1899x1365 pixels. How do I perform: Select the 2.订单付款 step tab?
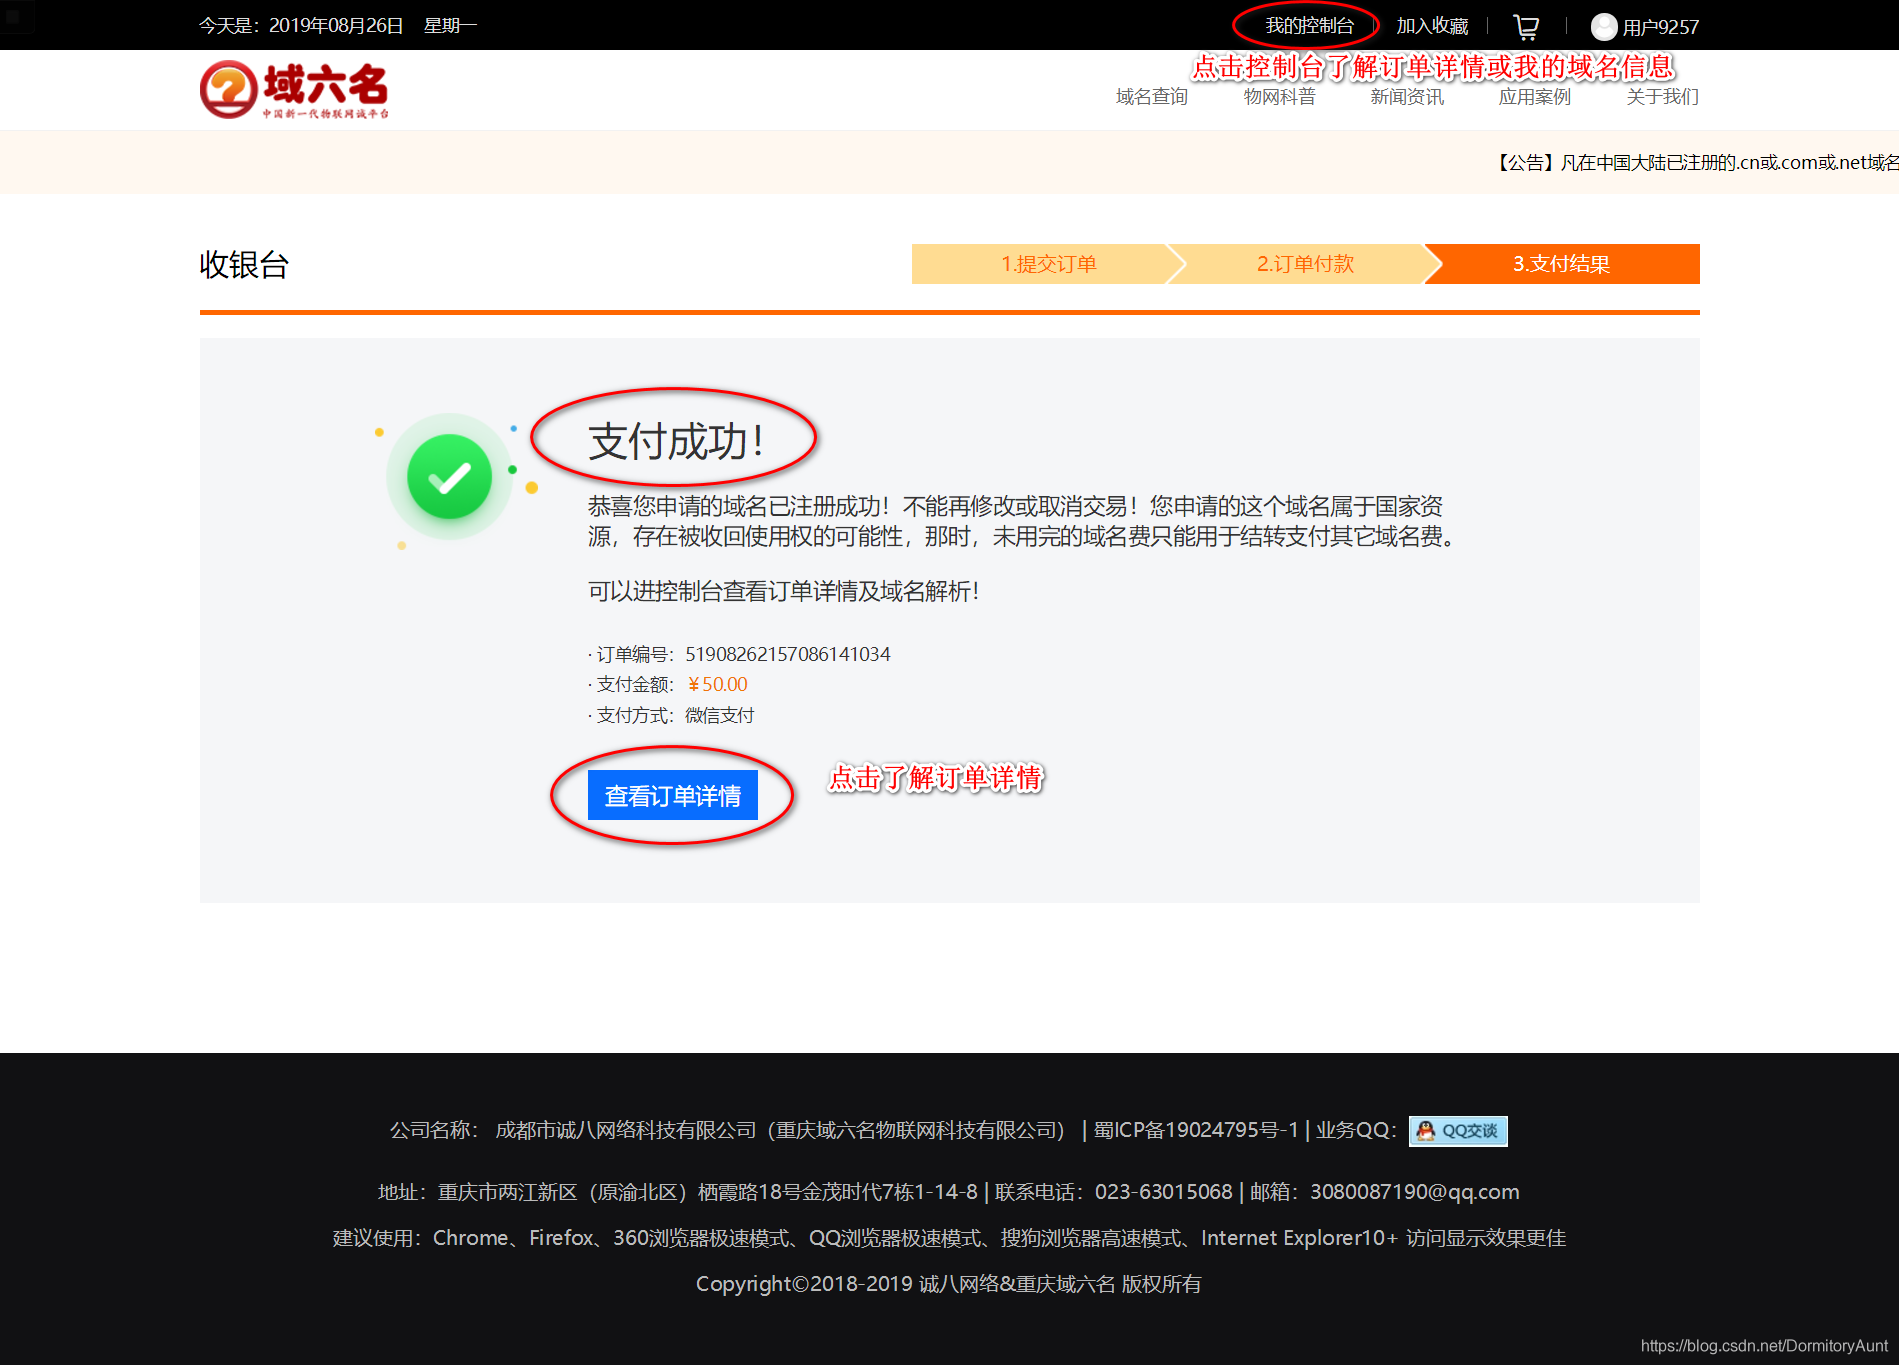(x=1304, y=263)
